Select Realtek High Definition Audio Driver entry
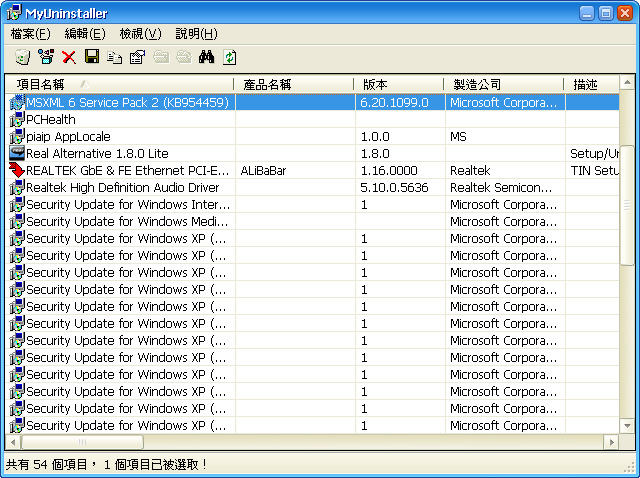The image size is (640, 478). pos(122,187)
